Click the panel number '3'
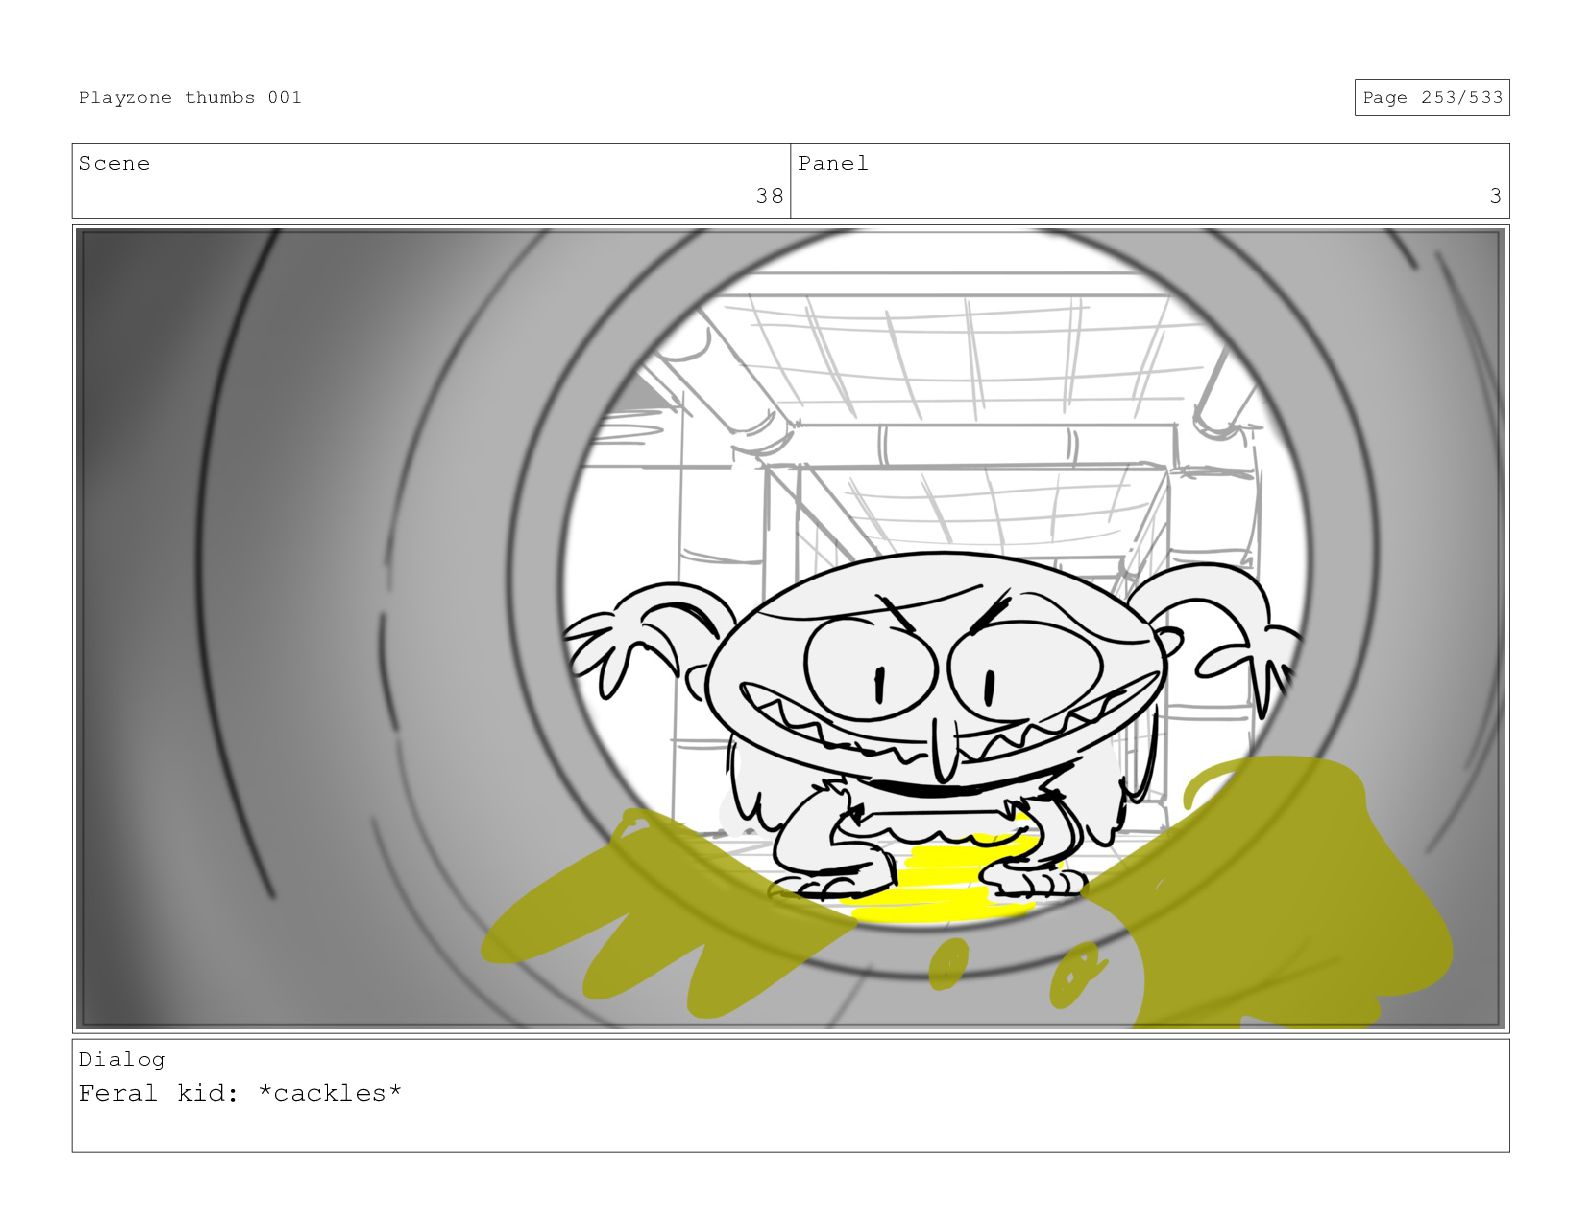 (1495, 196)
